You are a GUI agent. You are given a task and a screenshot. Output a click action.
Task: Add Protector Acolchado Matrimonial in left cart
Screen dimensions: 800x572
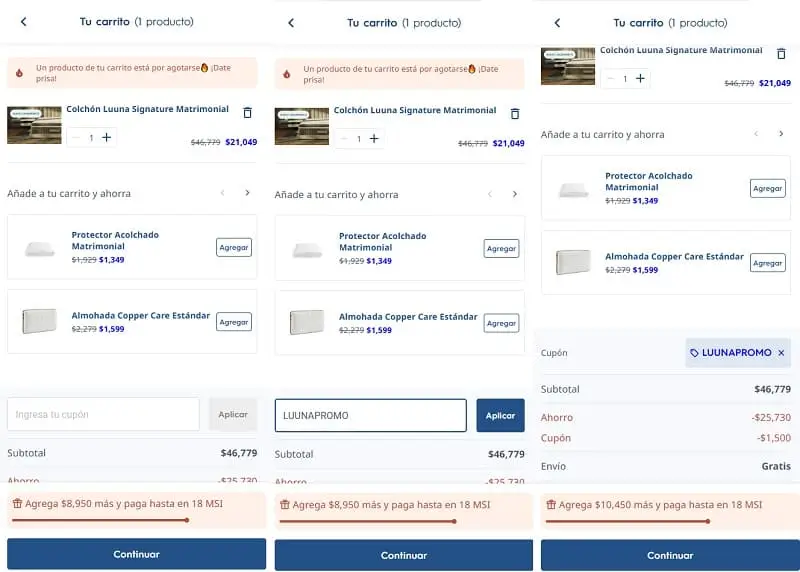[234, 247]
